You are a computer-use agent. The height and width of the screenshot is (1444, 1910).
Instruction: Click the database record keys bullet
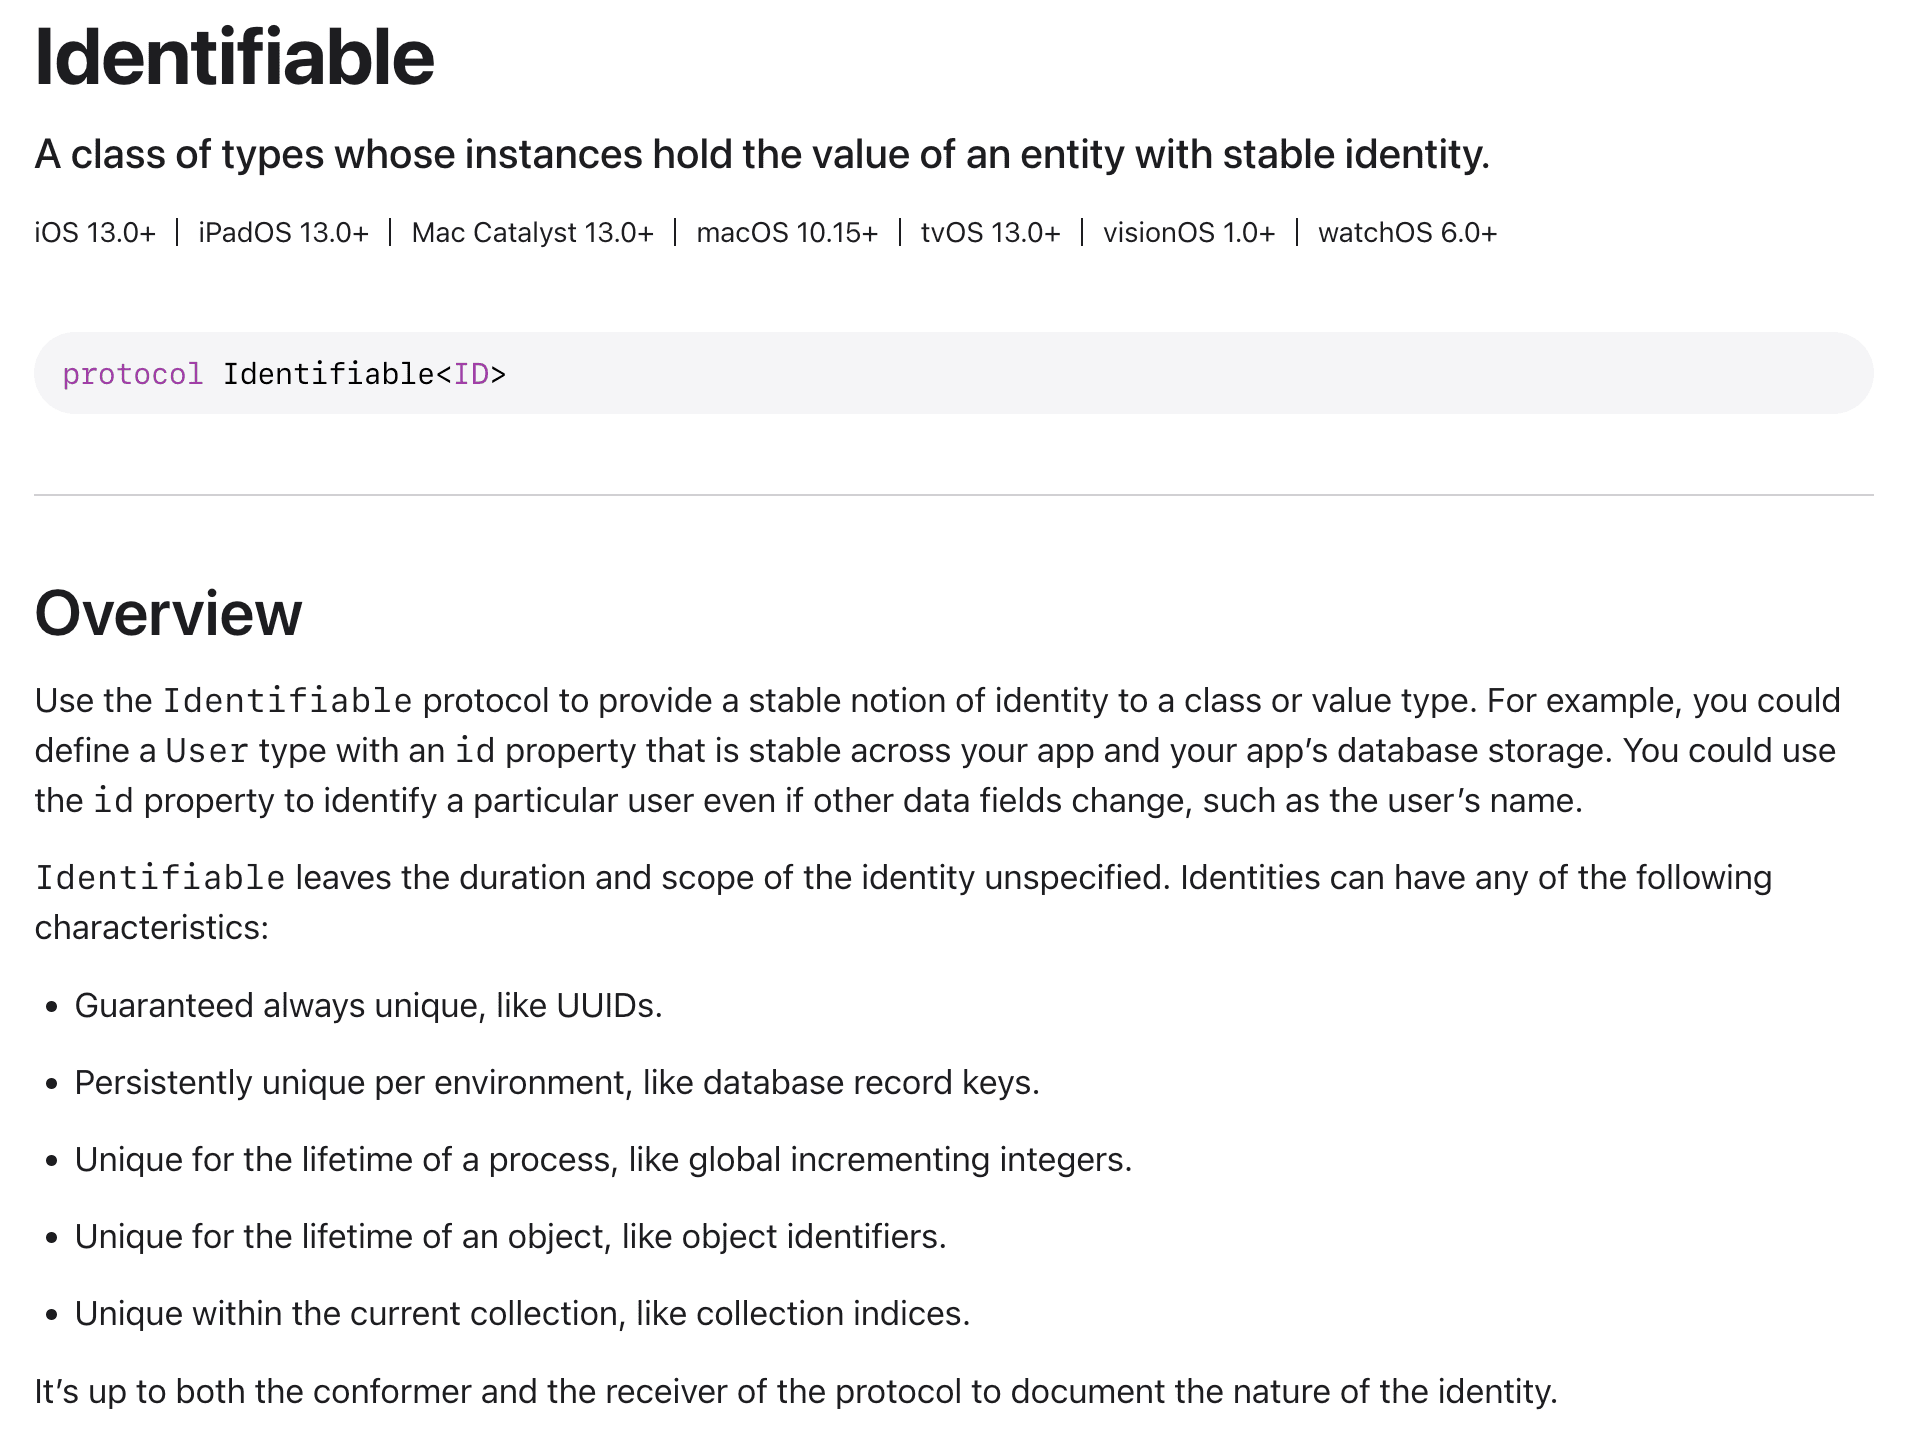click(557, 1083)
